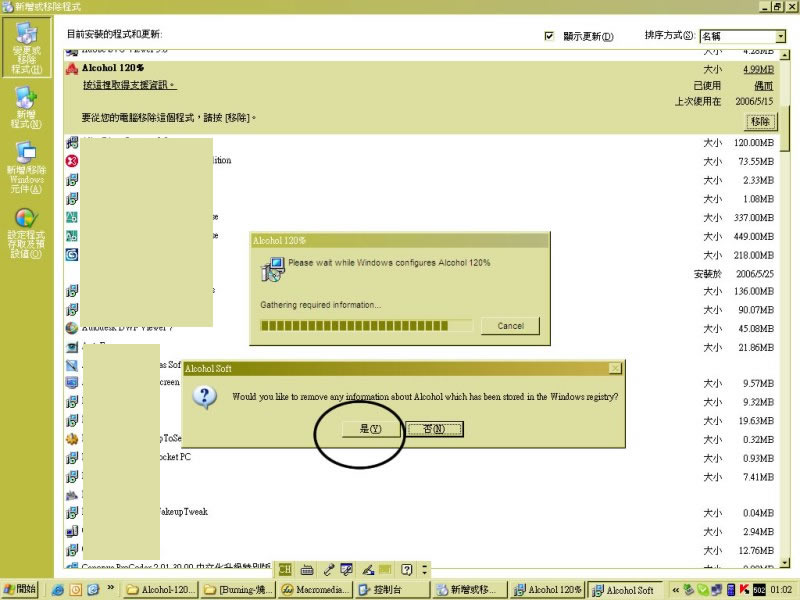Switch to the 新增或移 taskbar button
This screenshot has width=800, height=600.
tap(470, 590)
